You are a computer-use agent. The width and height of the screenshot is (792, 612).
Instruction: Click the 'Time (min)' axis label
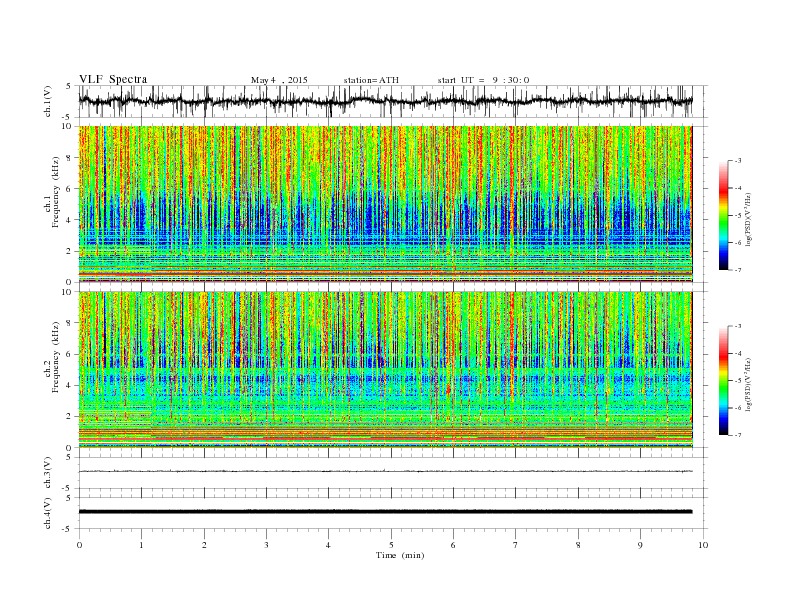point(400,555)
